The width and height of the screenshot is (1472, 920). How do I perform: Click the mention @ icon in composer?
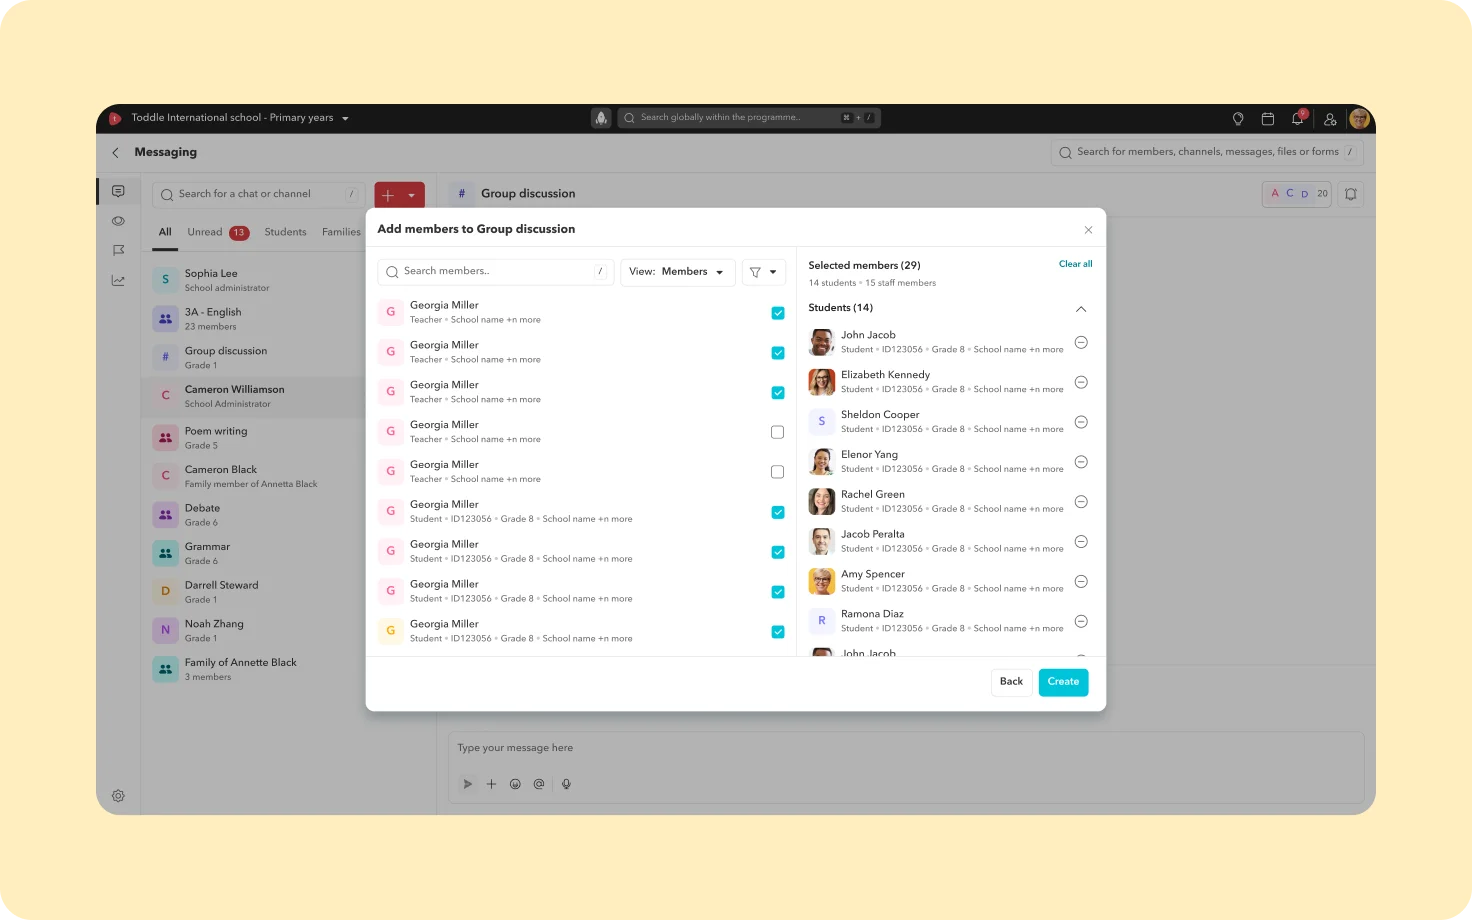coord(539,784)
